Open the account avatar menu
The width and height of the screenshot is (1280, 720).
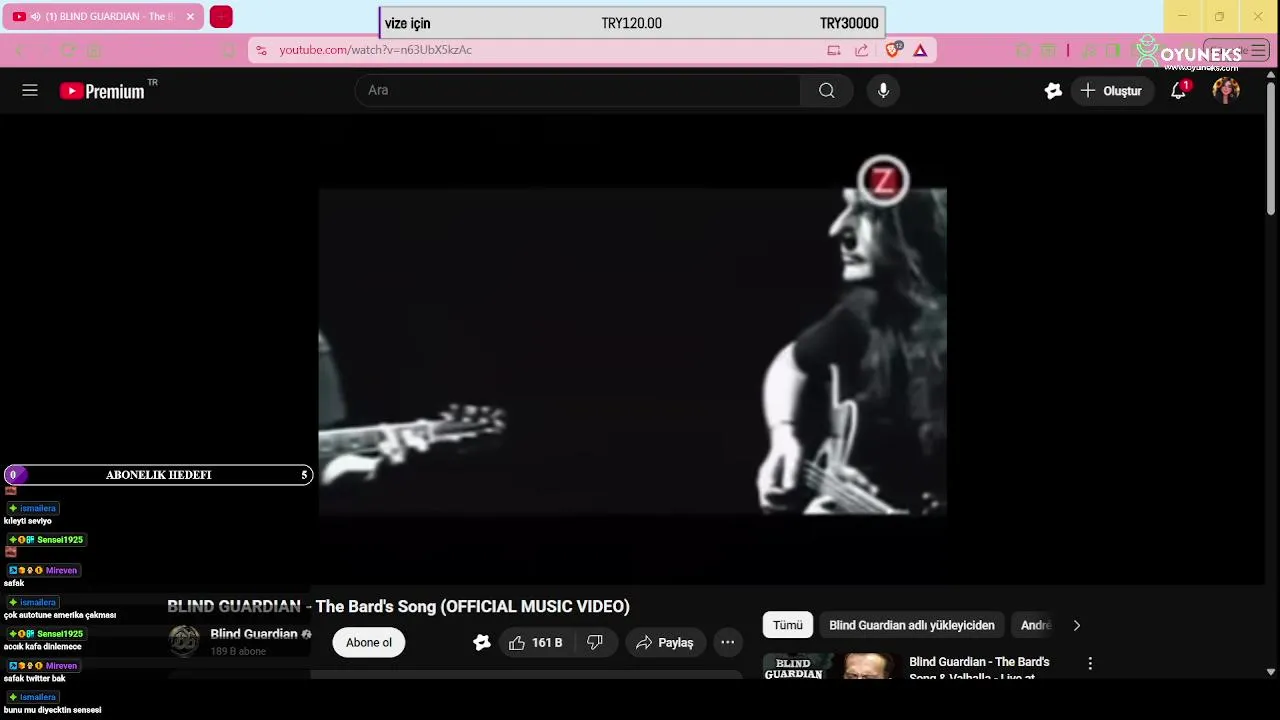click(1226, 90)
